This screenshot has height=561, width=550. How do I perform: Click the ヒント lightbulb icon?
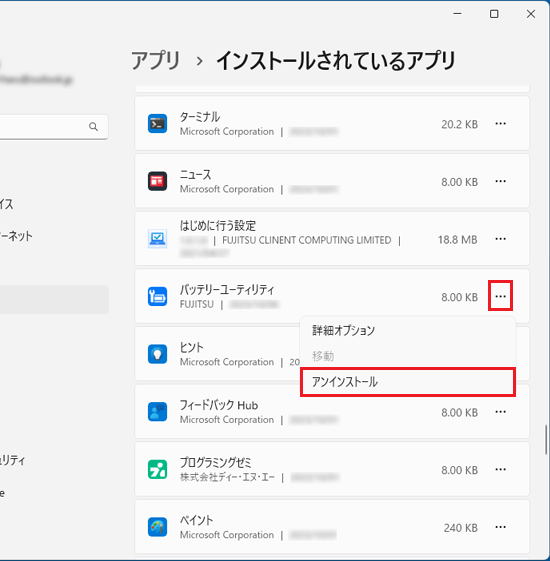click(157, 354)
